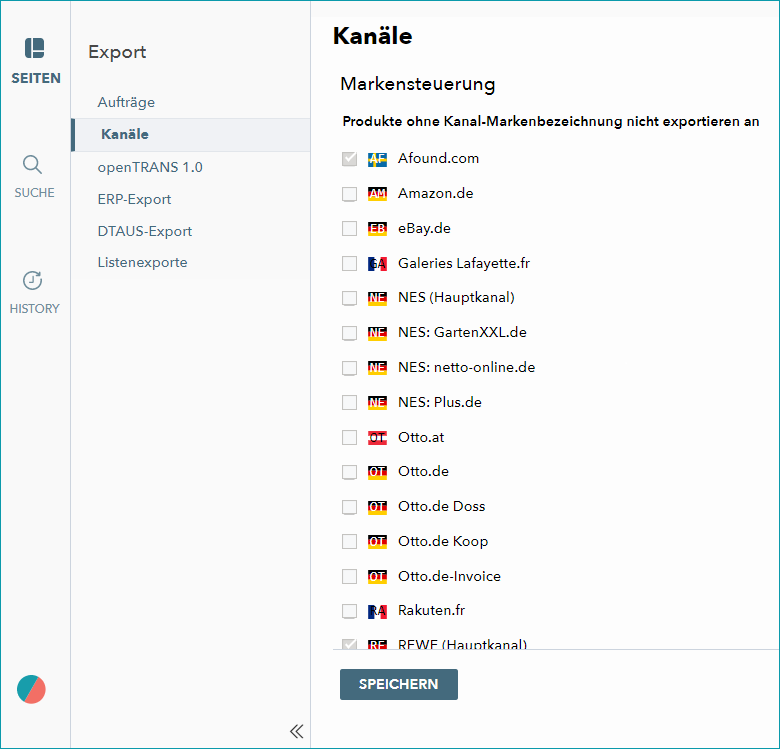
Task: Click the Rakuten.fr RA flag icon
Action: pyautogui.click(x=377, y=611)
